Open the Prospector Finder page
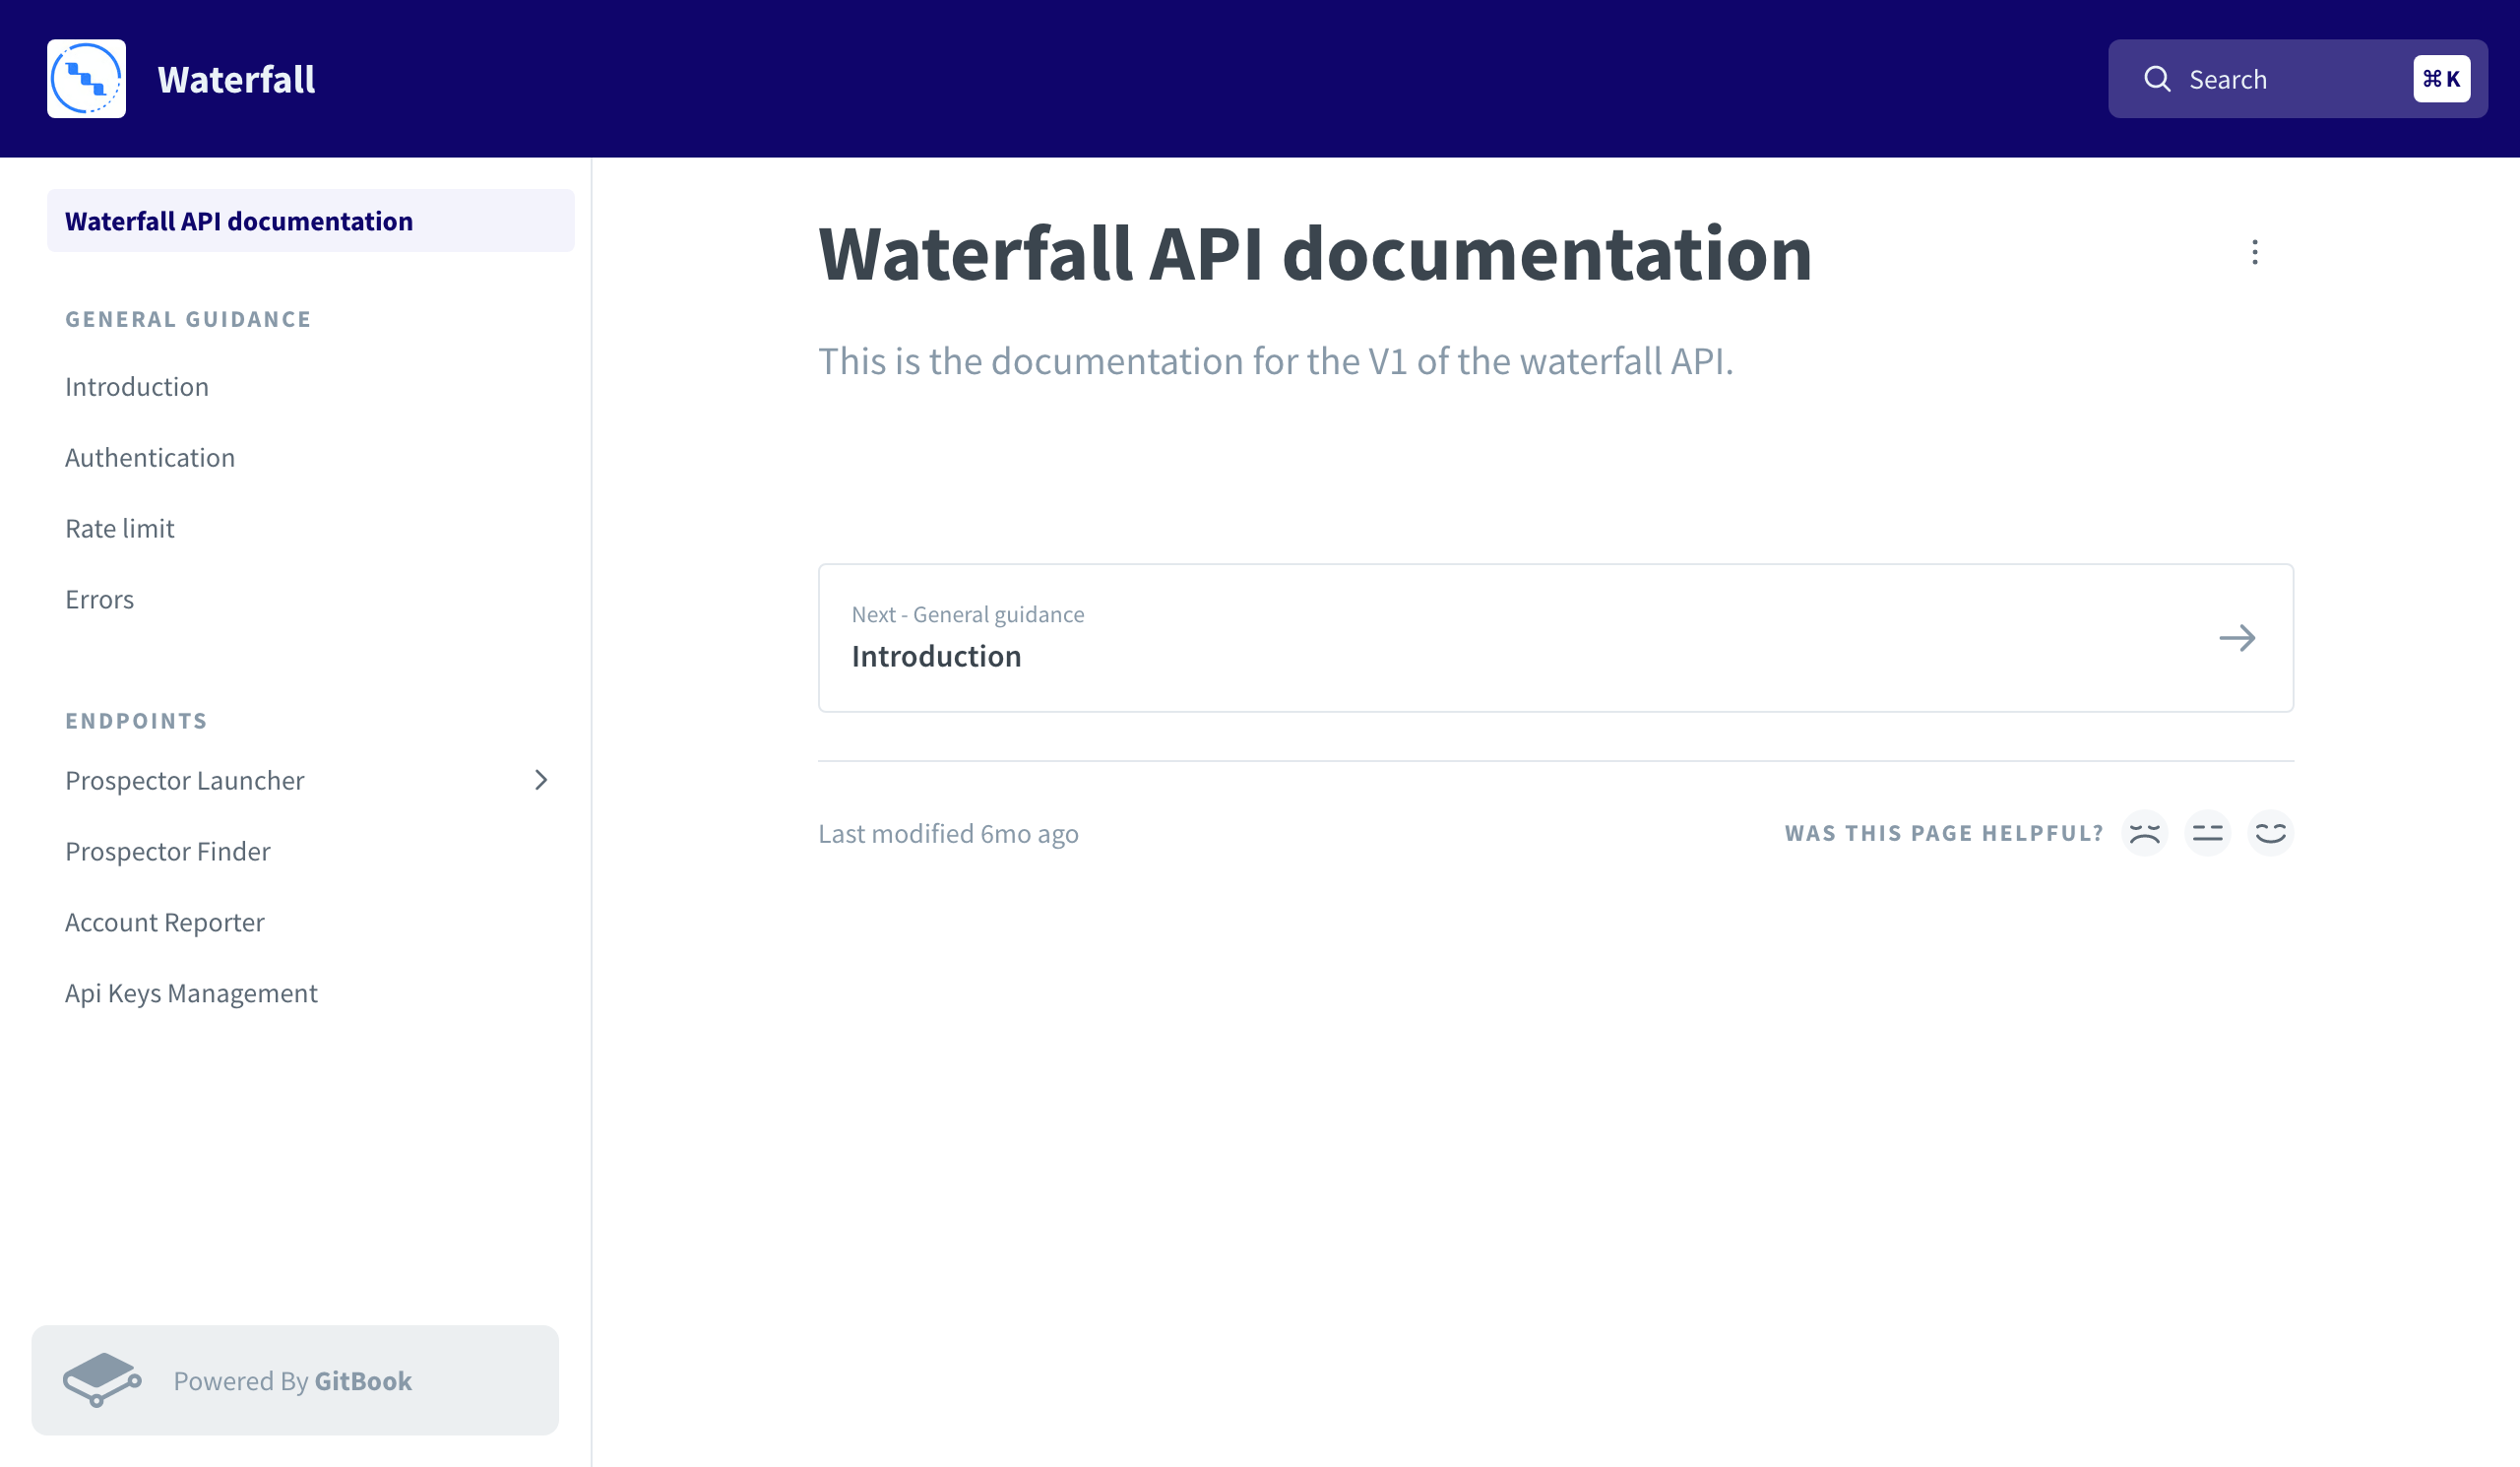This screenshot has width=2520, height=1467. pos(168,852)
